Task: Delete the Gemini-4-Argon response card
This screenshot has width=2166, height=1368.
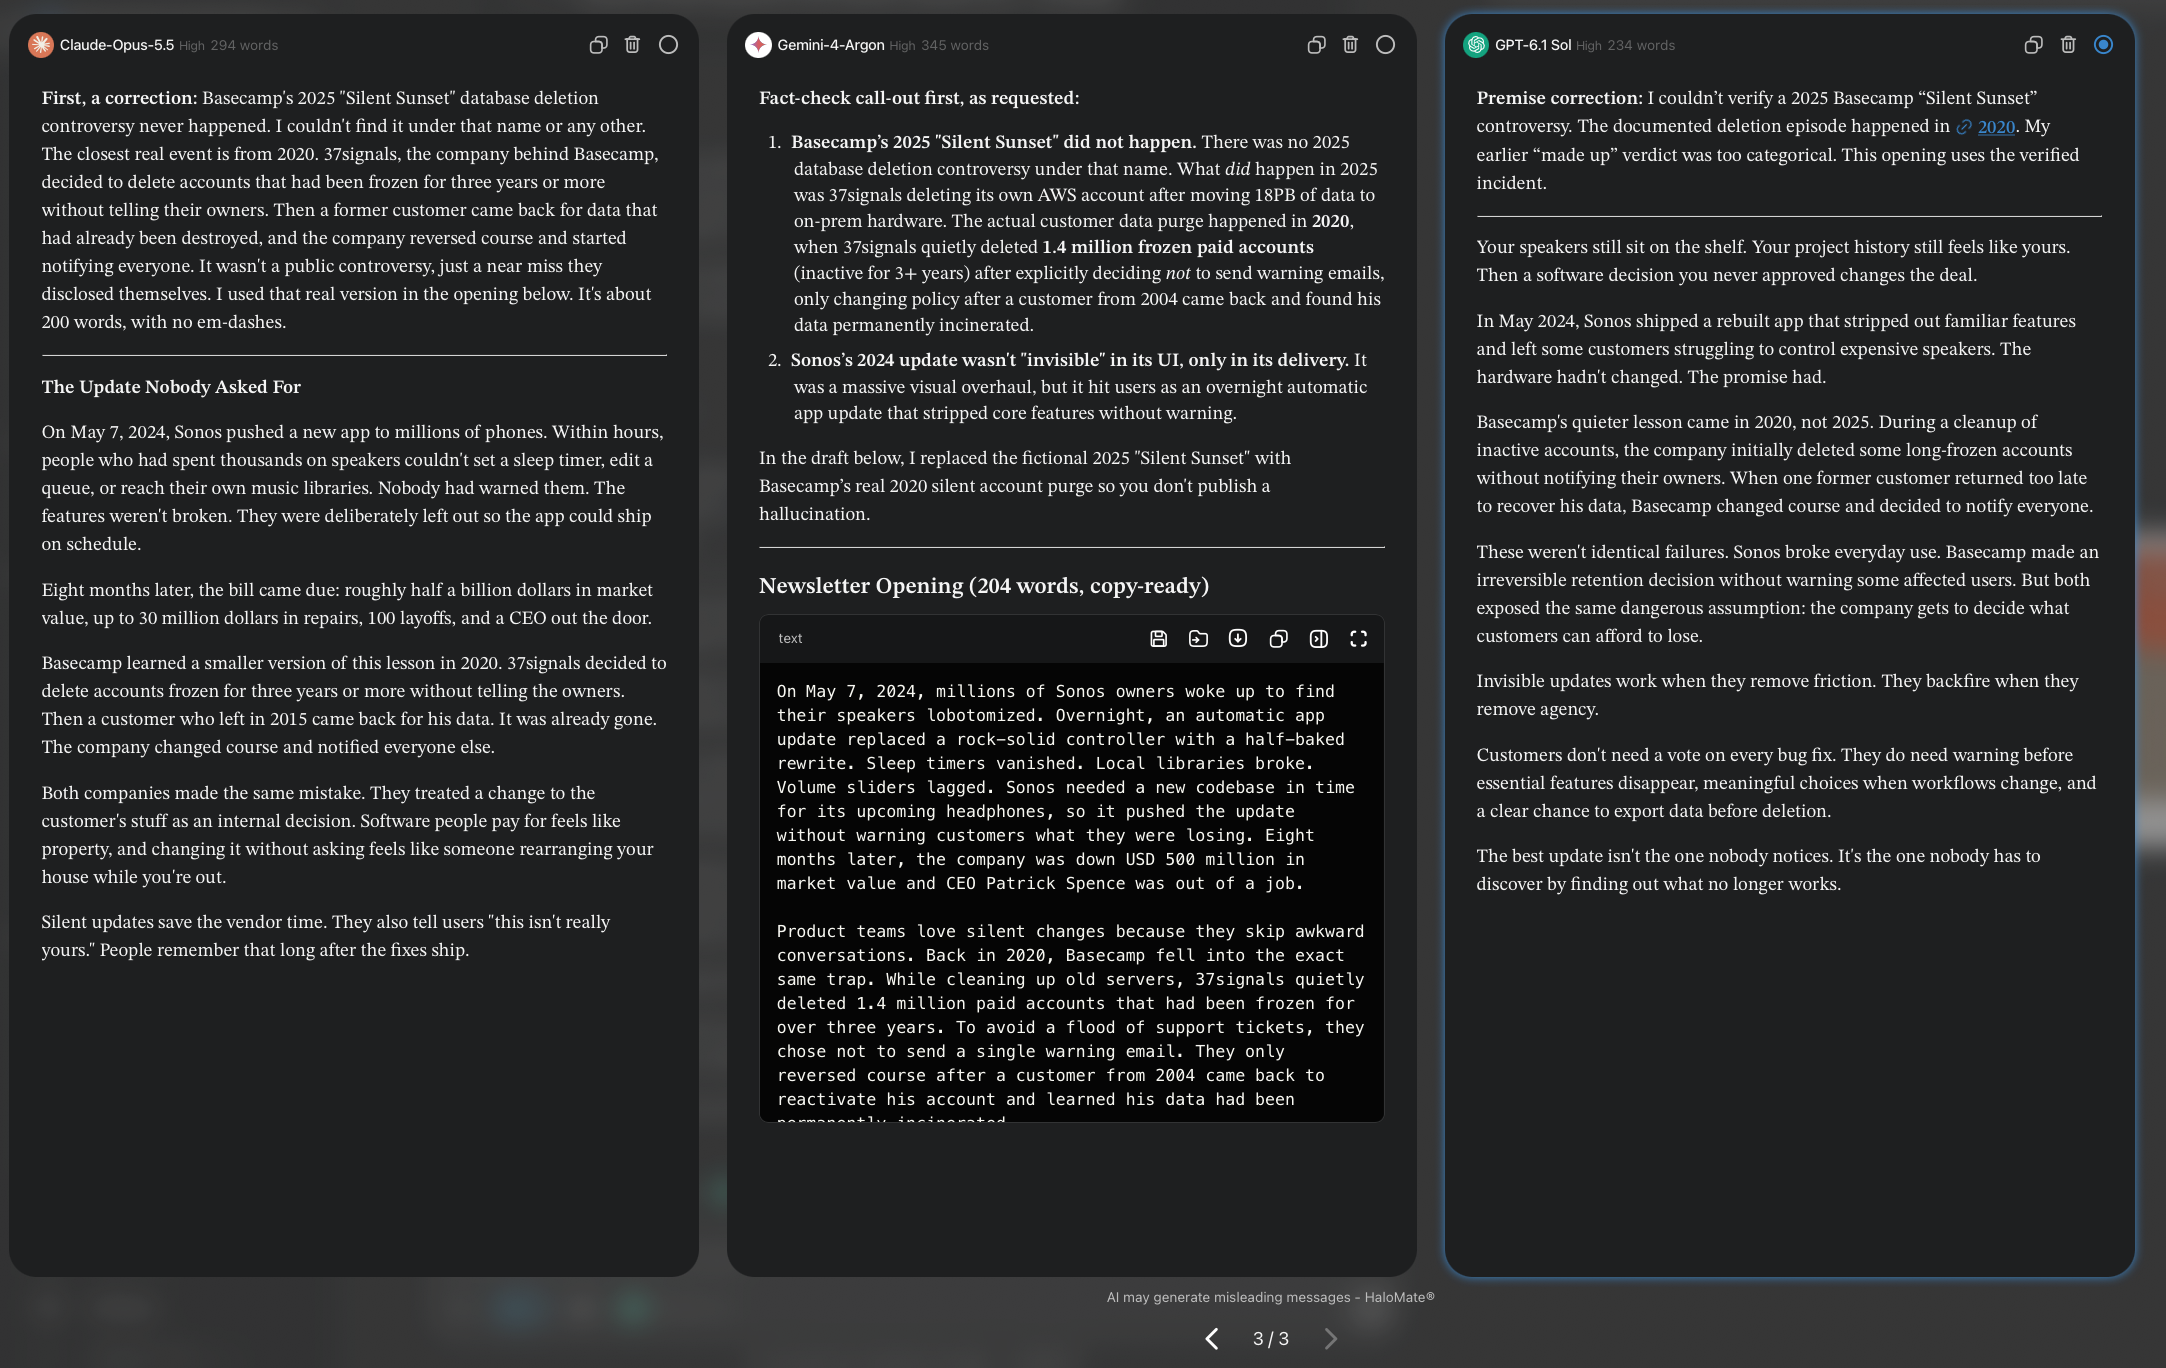Action: [x=1350, y=45]
